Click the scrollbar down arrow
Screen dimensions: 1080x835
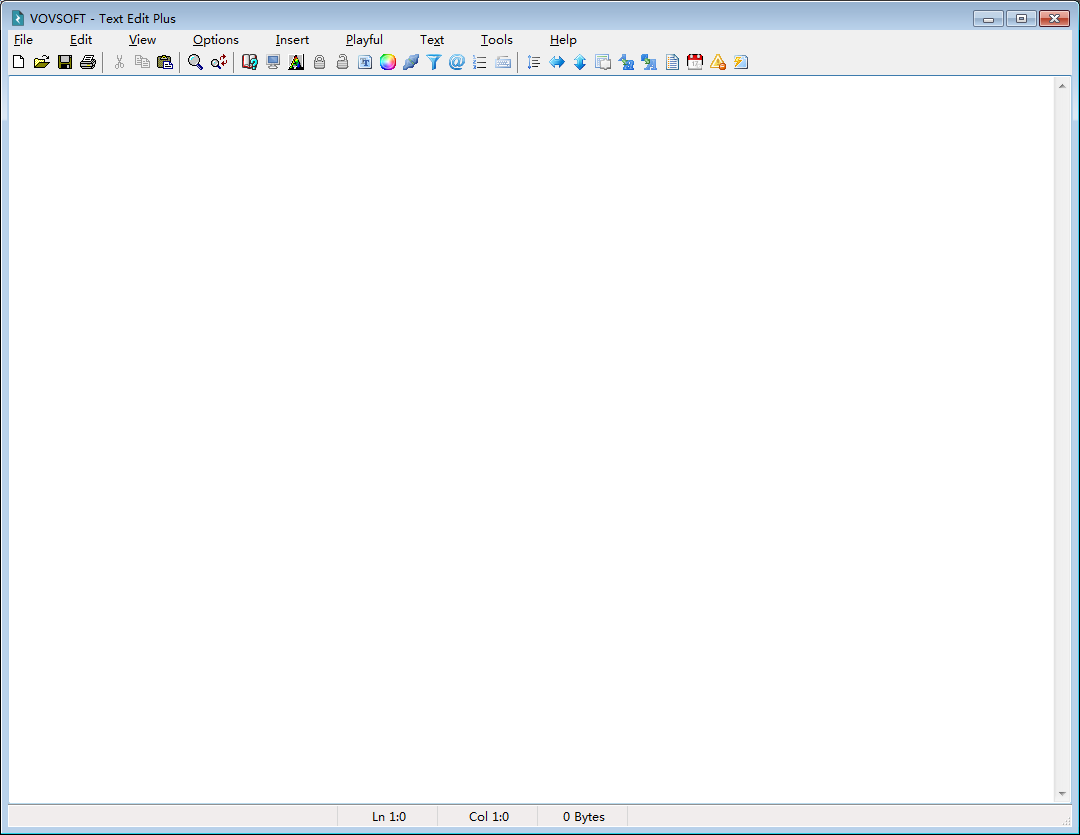[x=1062, y=794]
